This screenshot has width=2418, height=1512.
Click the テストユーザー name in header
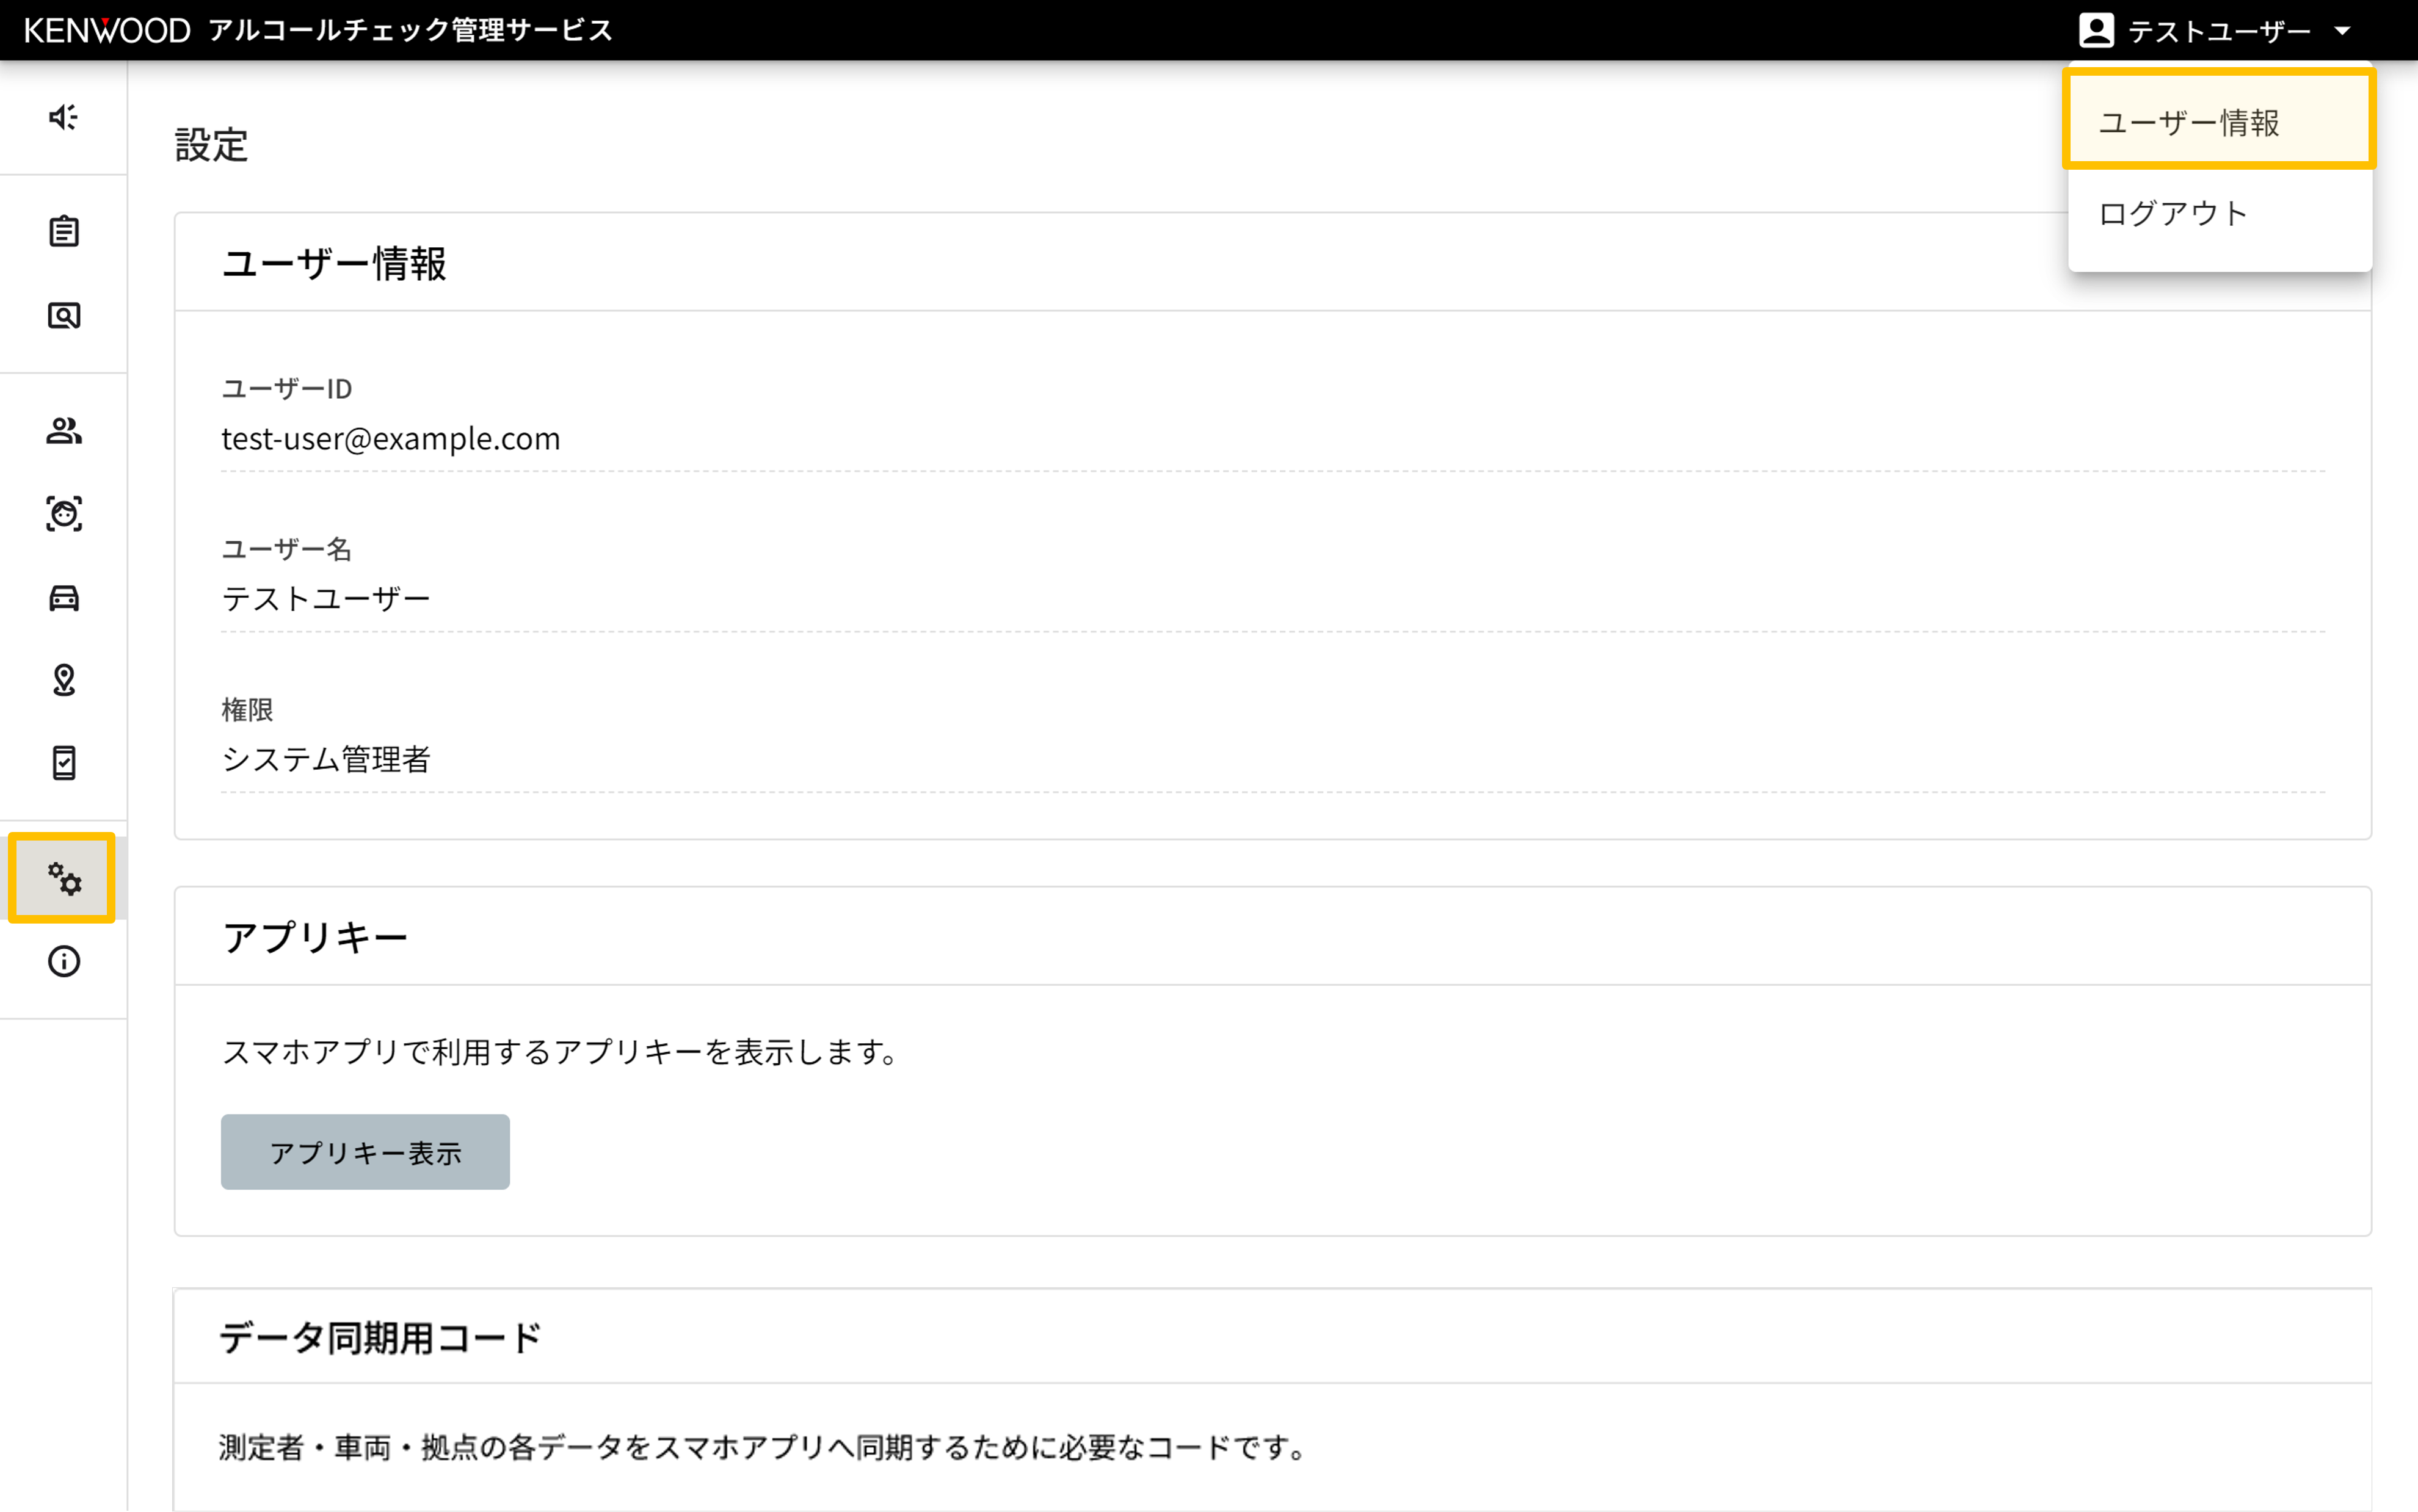pos(2218,32)
